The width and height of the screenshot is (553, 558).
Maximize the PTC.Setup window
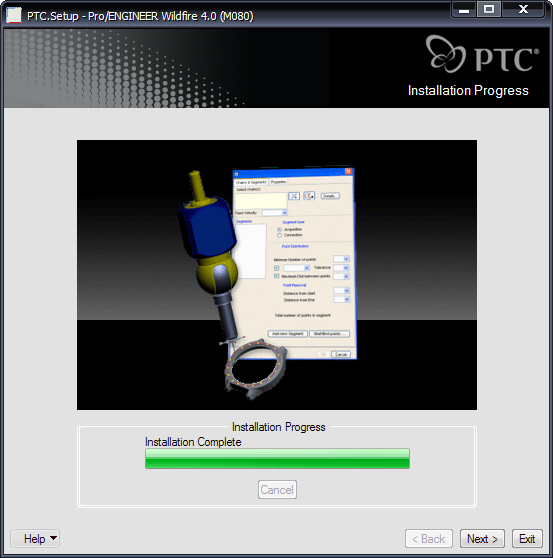[x=489, y=9]
